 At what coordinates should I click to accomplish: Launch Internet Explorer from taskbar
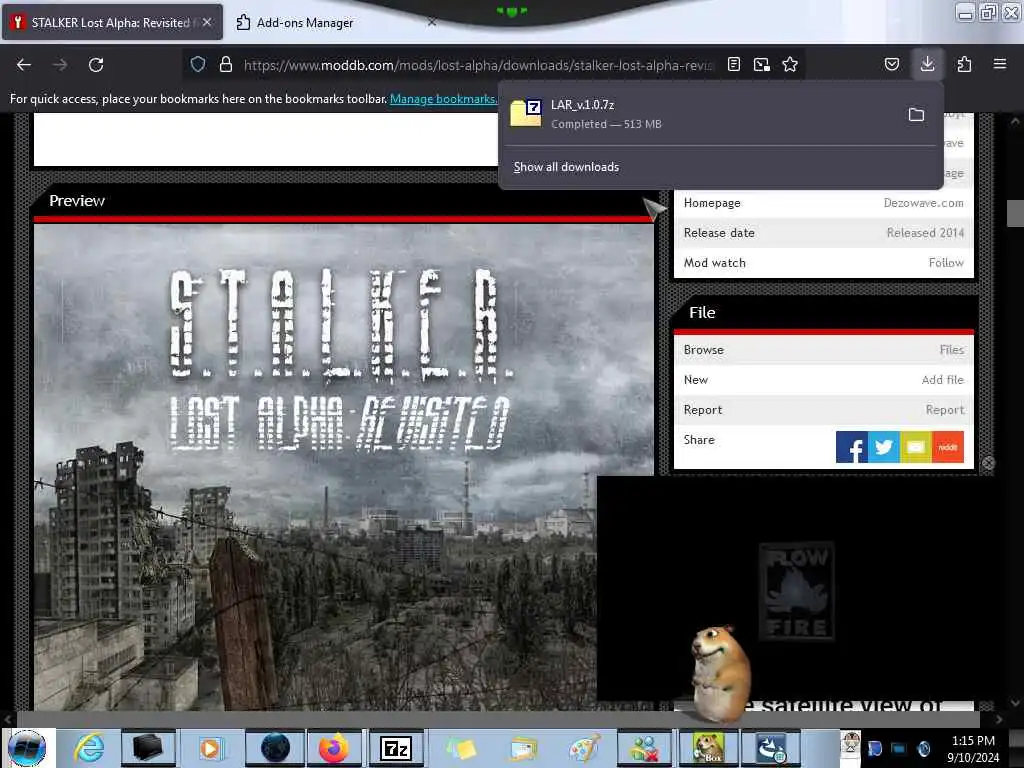pyautogui.click(x=89, y=748)
